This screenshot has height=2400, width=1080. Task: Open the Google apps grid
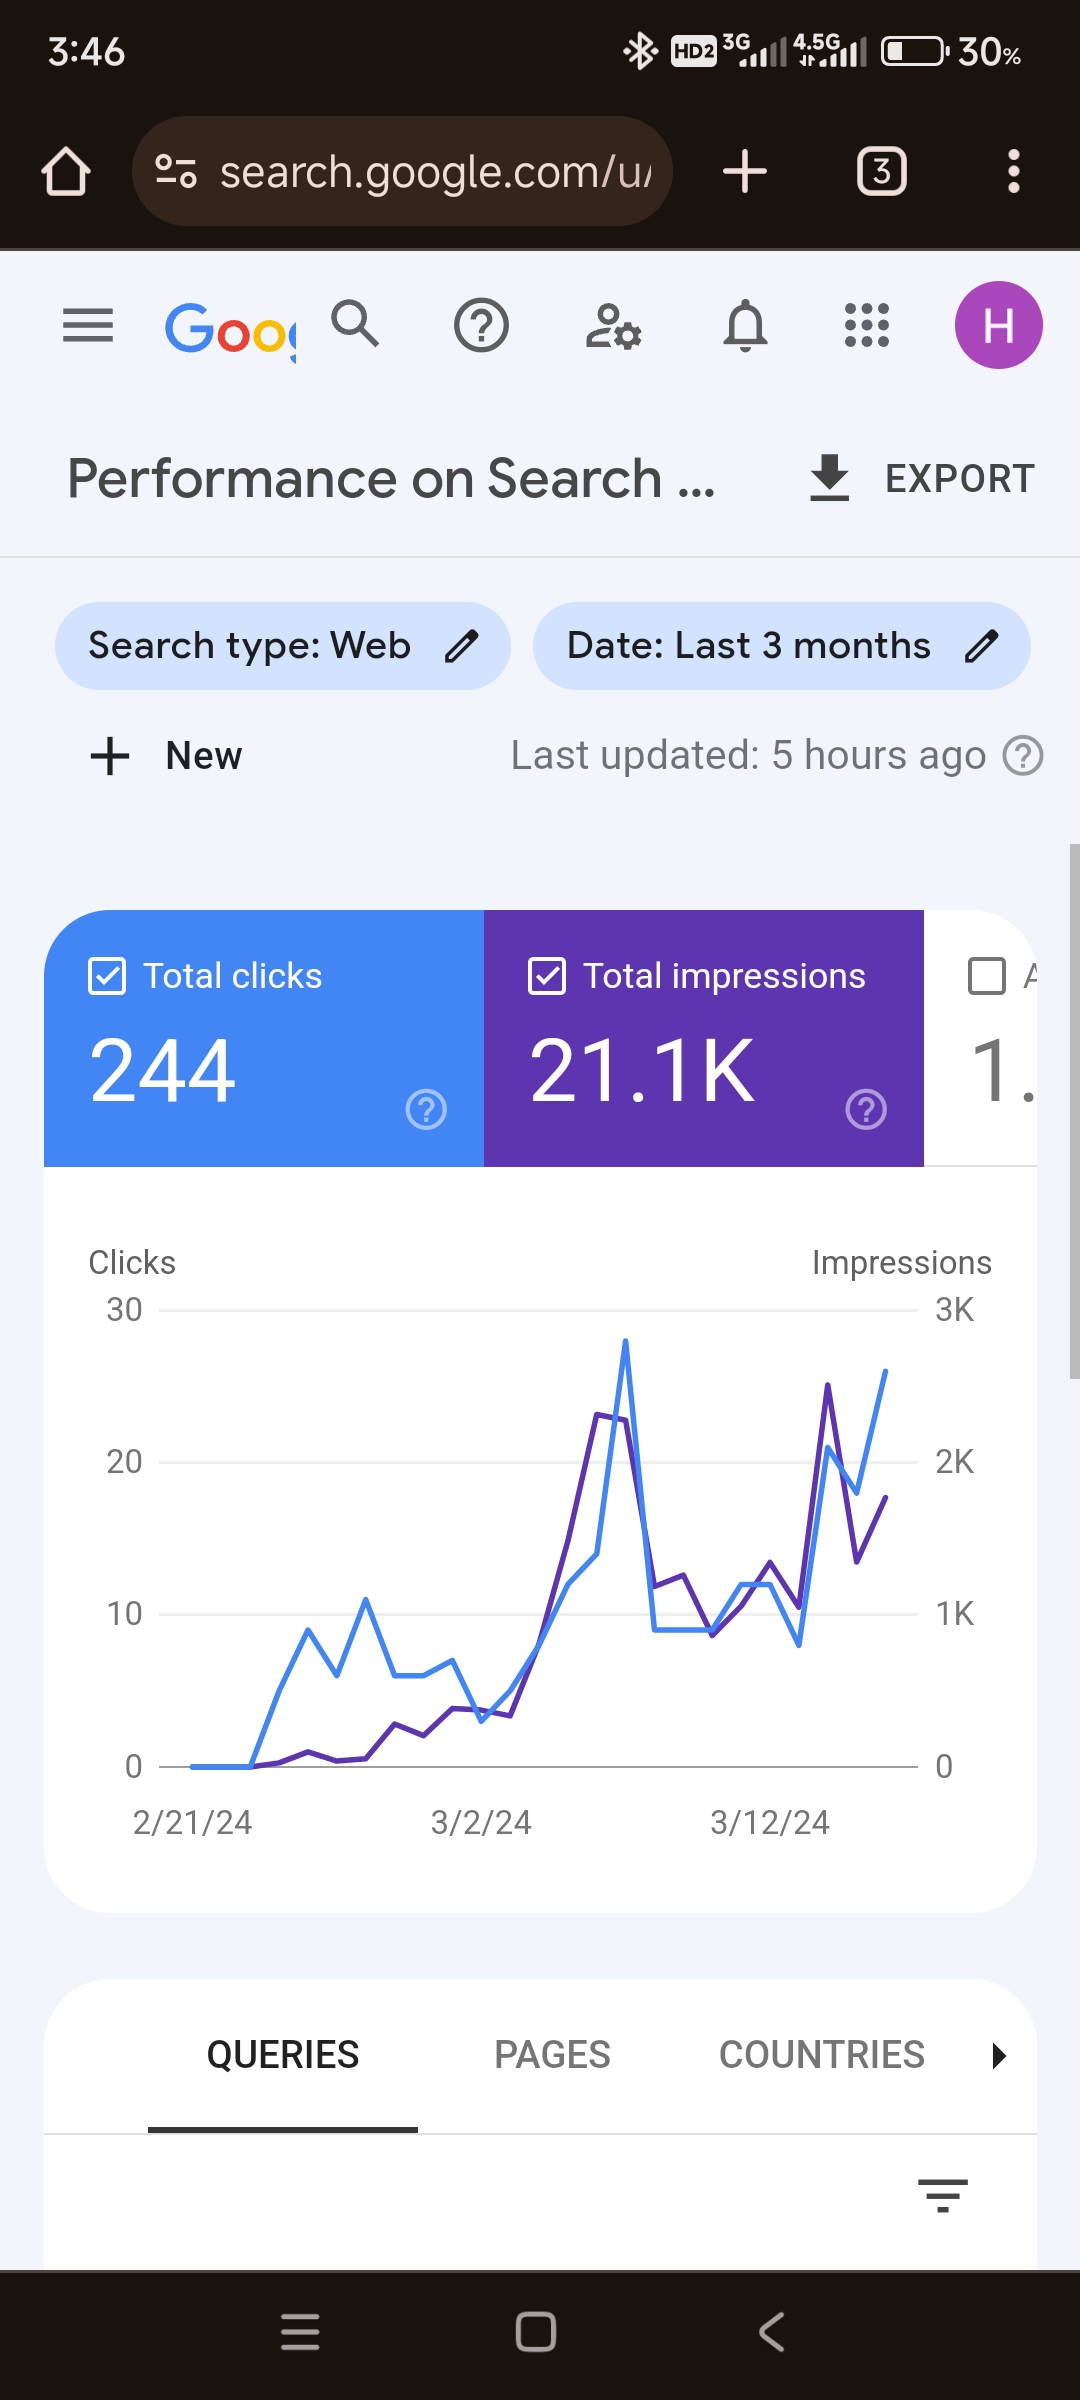867,325
